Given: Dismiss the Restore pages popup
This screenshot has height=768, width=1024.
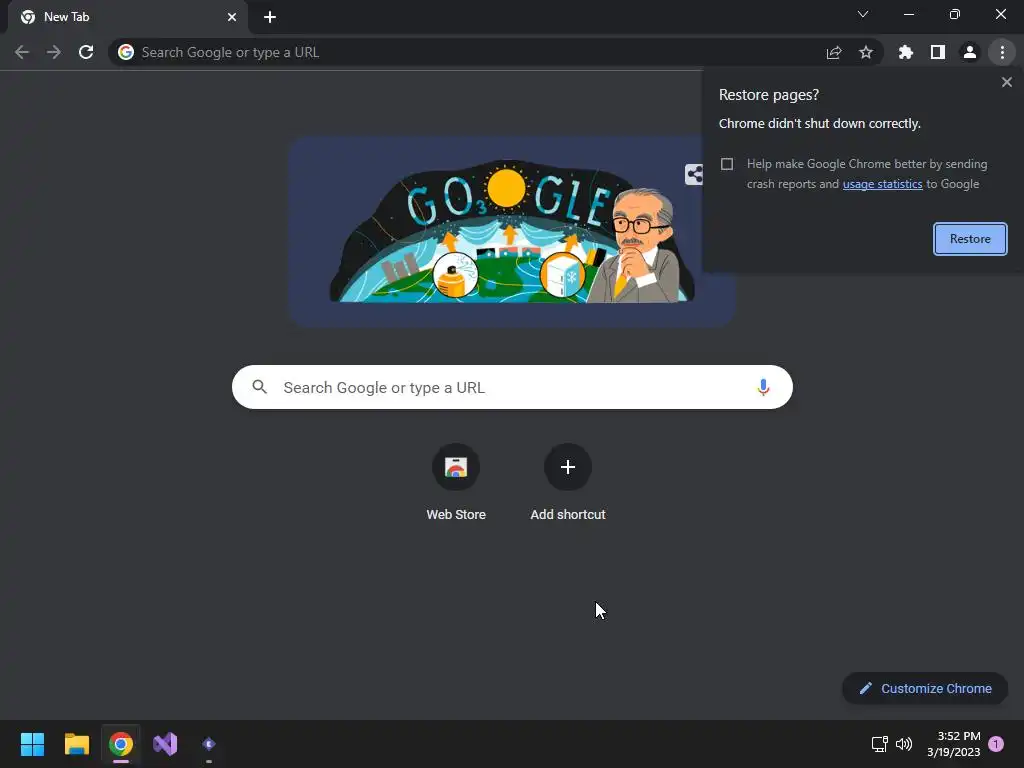Looking at the screenshot, I should 1007,82.
